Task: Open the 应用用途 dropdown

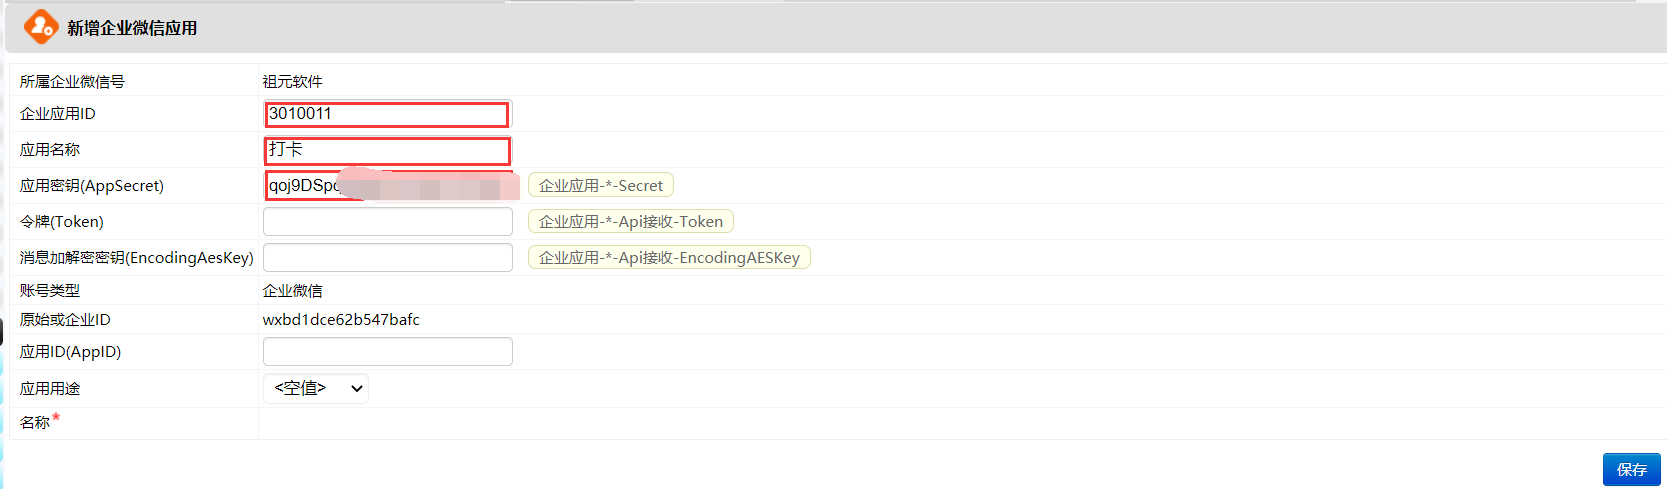Action: click(315, 388)
